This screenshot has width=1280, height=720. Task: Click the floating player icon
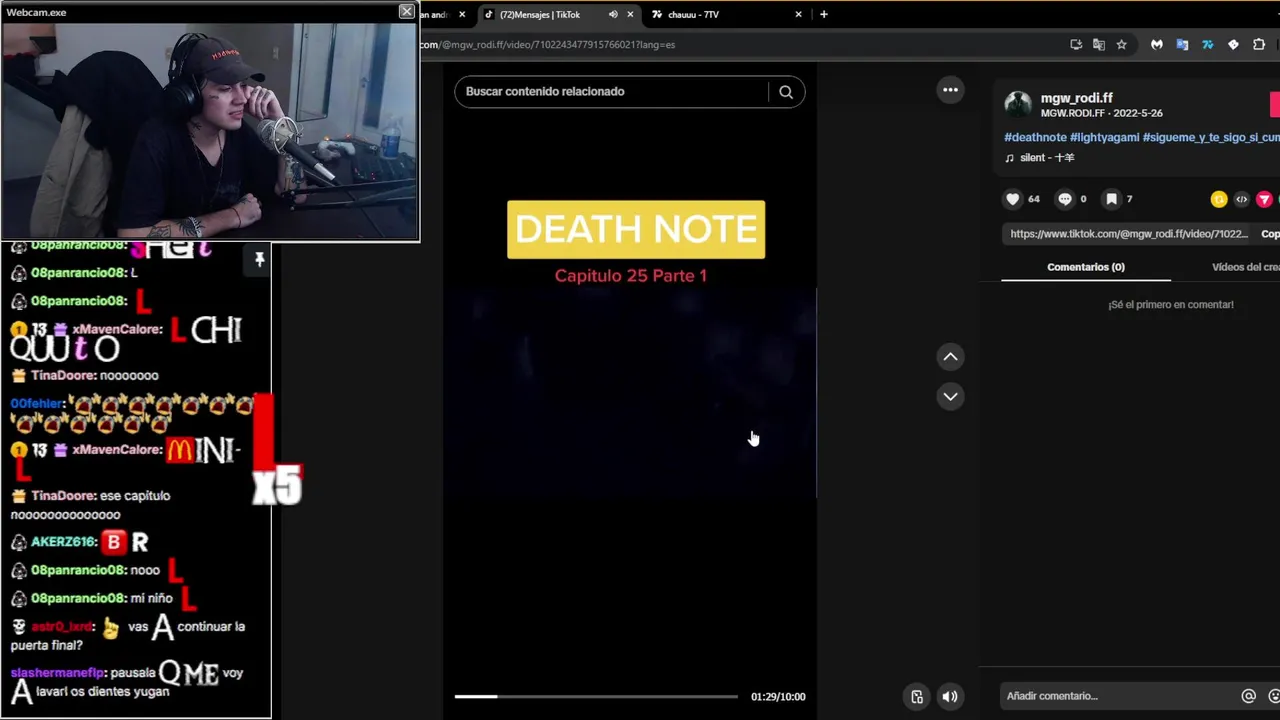(916, 697)
